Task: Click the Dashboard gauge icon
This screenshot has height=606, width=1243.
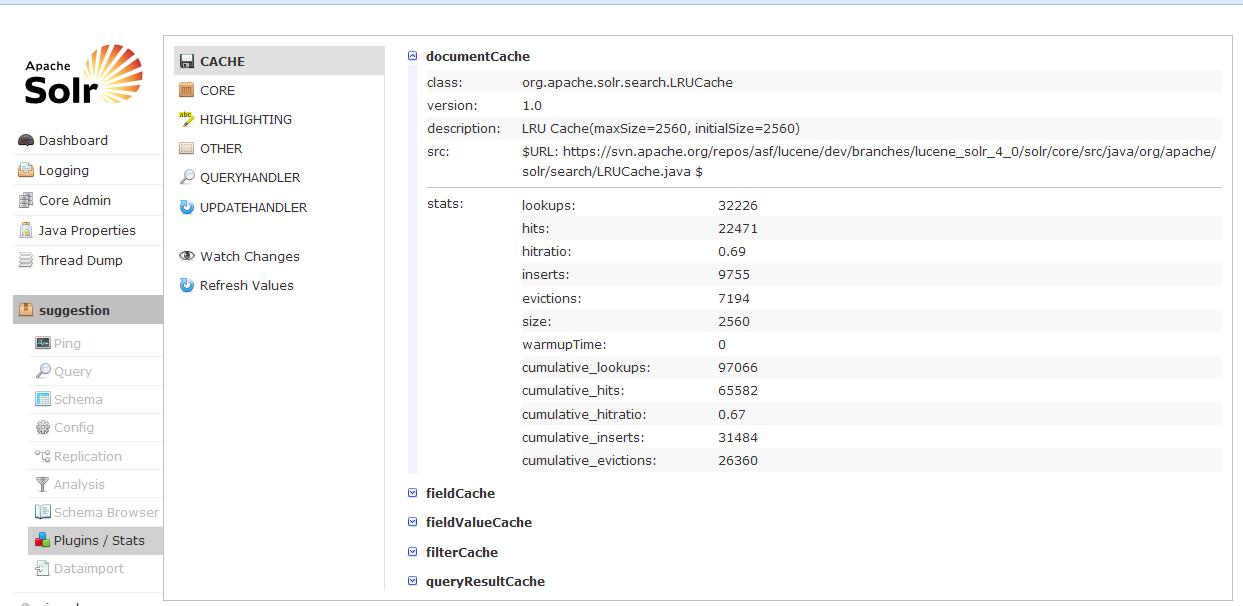Action: click(x=26, y=141)
